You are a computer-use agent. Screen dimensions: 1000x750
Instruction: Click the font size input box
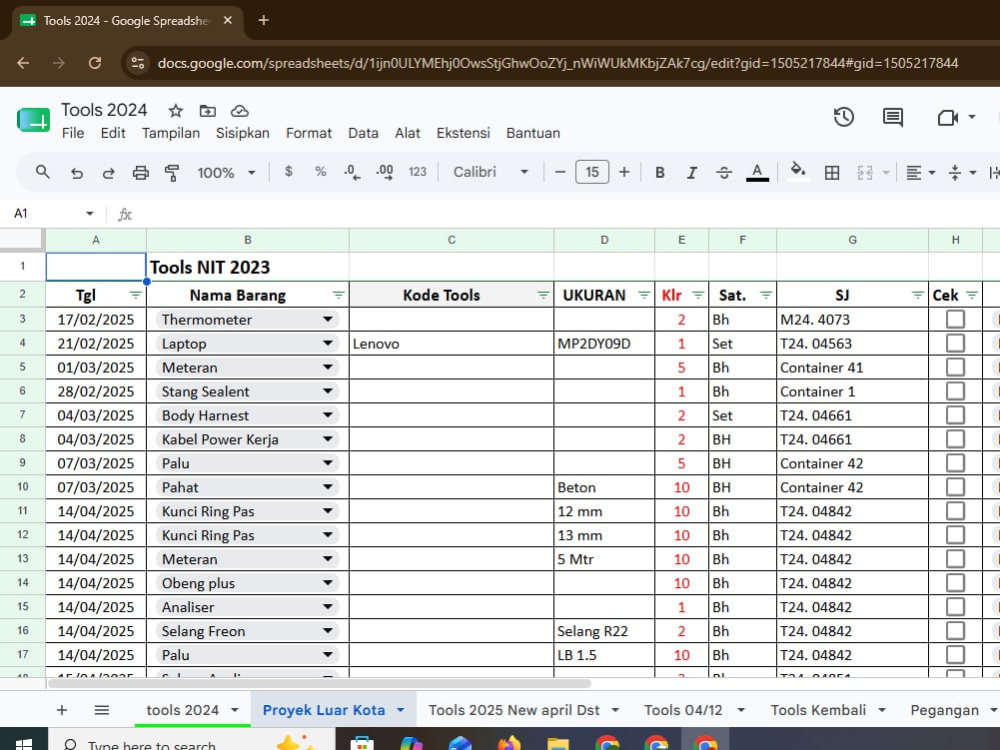coord(592,172)
